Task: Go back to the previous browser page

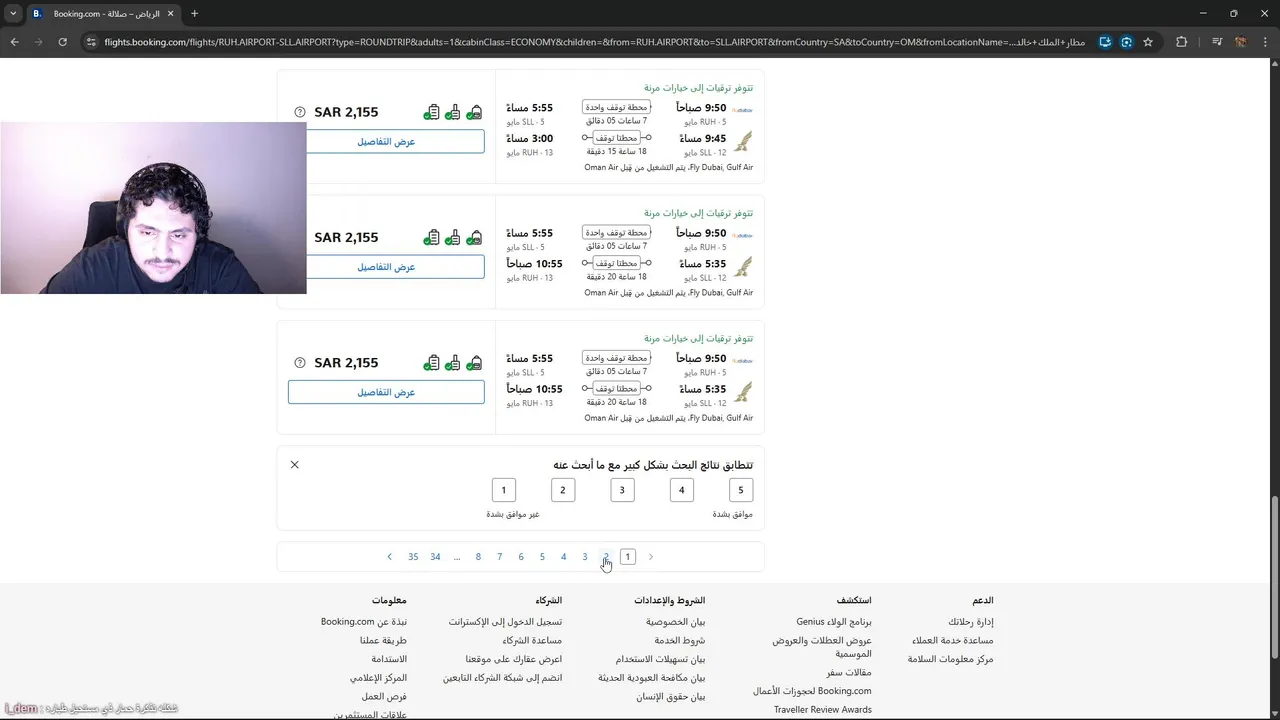Action: (x=14, y=42)
